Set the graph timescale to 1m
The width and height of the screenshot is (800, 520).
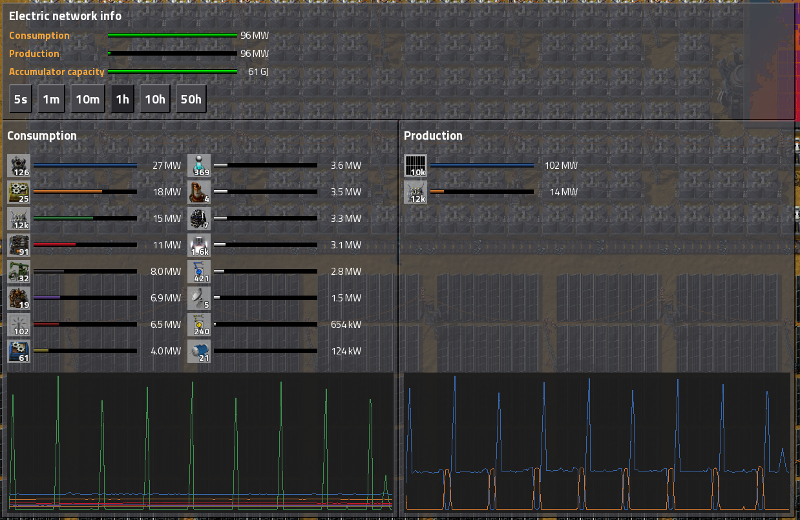pyautogui.click(x=51, y=99)
